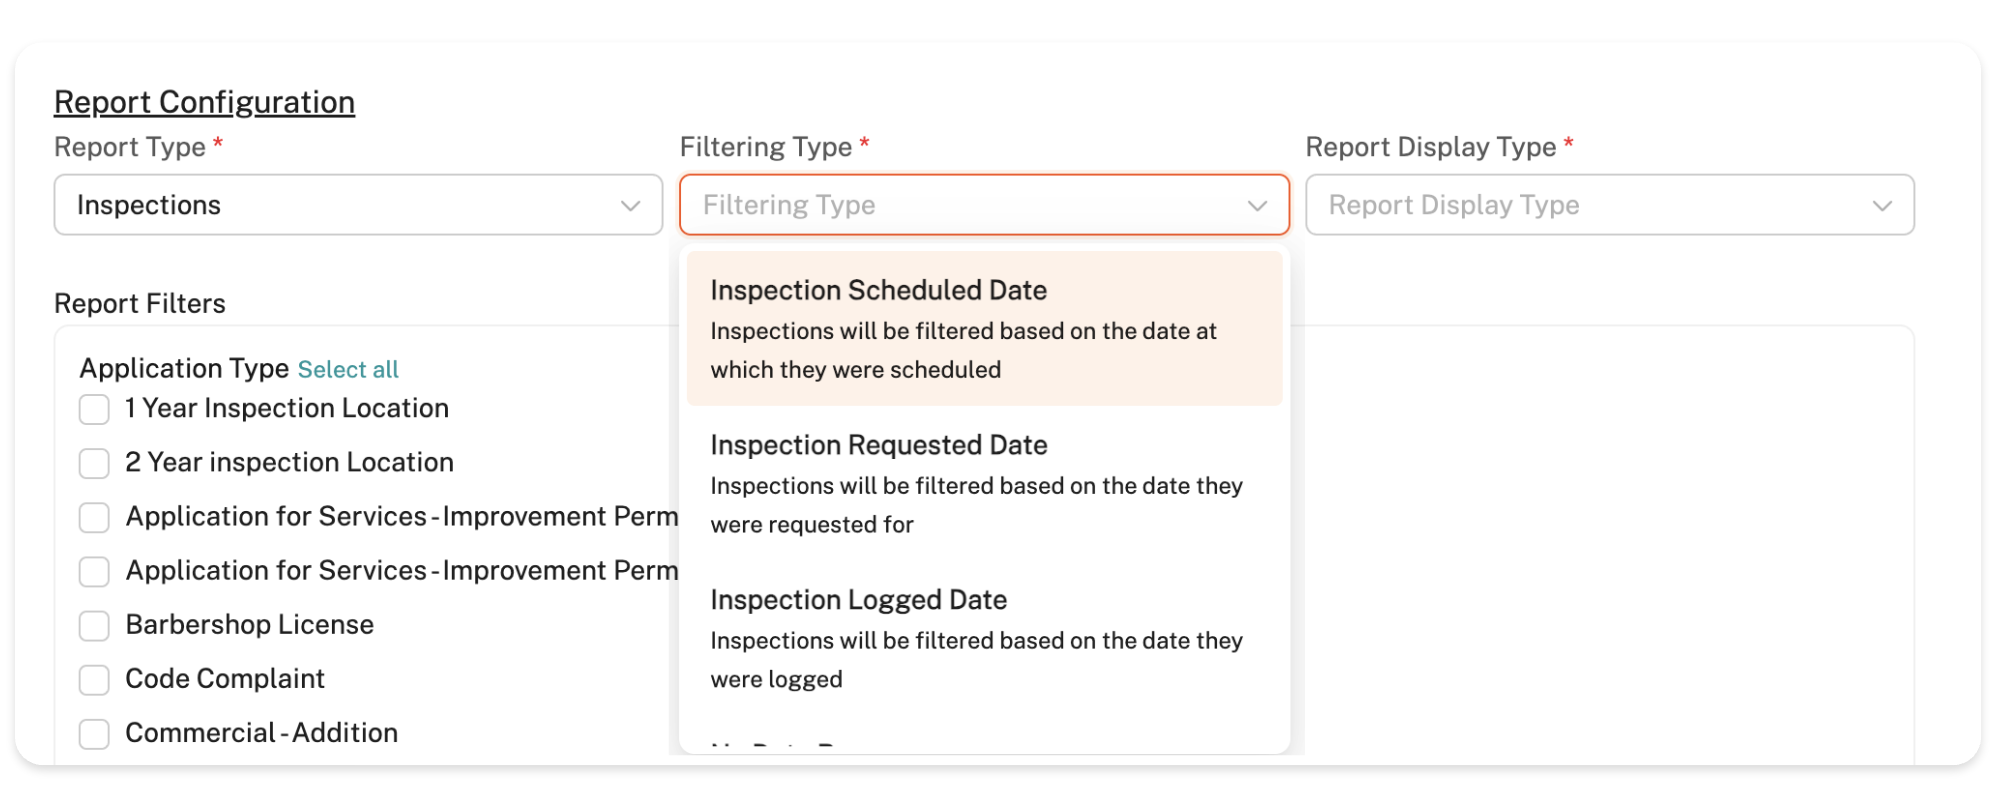Click the Report Configuration heading
1998x790 pixels.
coord(204,102)
